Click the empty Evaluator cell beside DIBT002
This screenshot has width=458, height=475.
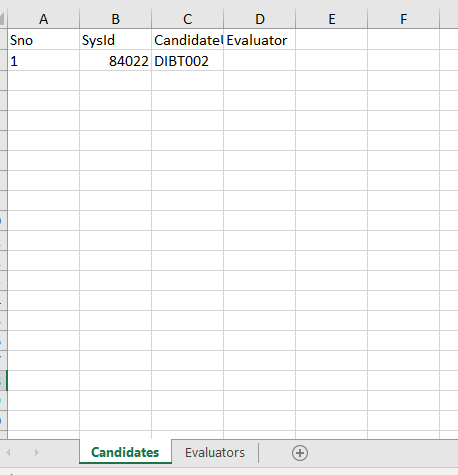click(259, 61)
